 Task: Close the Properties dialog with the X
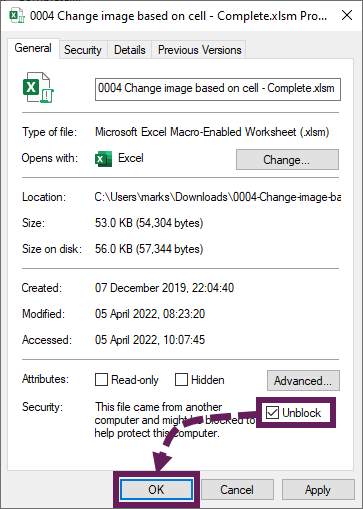click(x=347, y=15)
